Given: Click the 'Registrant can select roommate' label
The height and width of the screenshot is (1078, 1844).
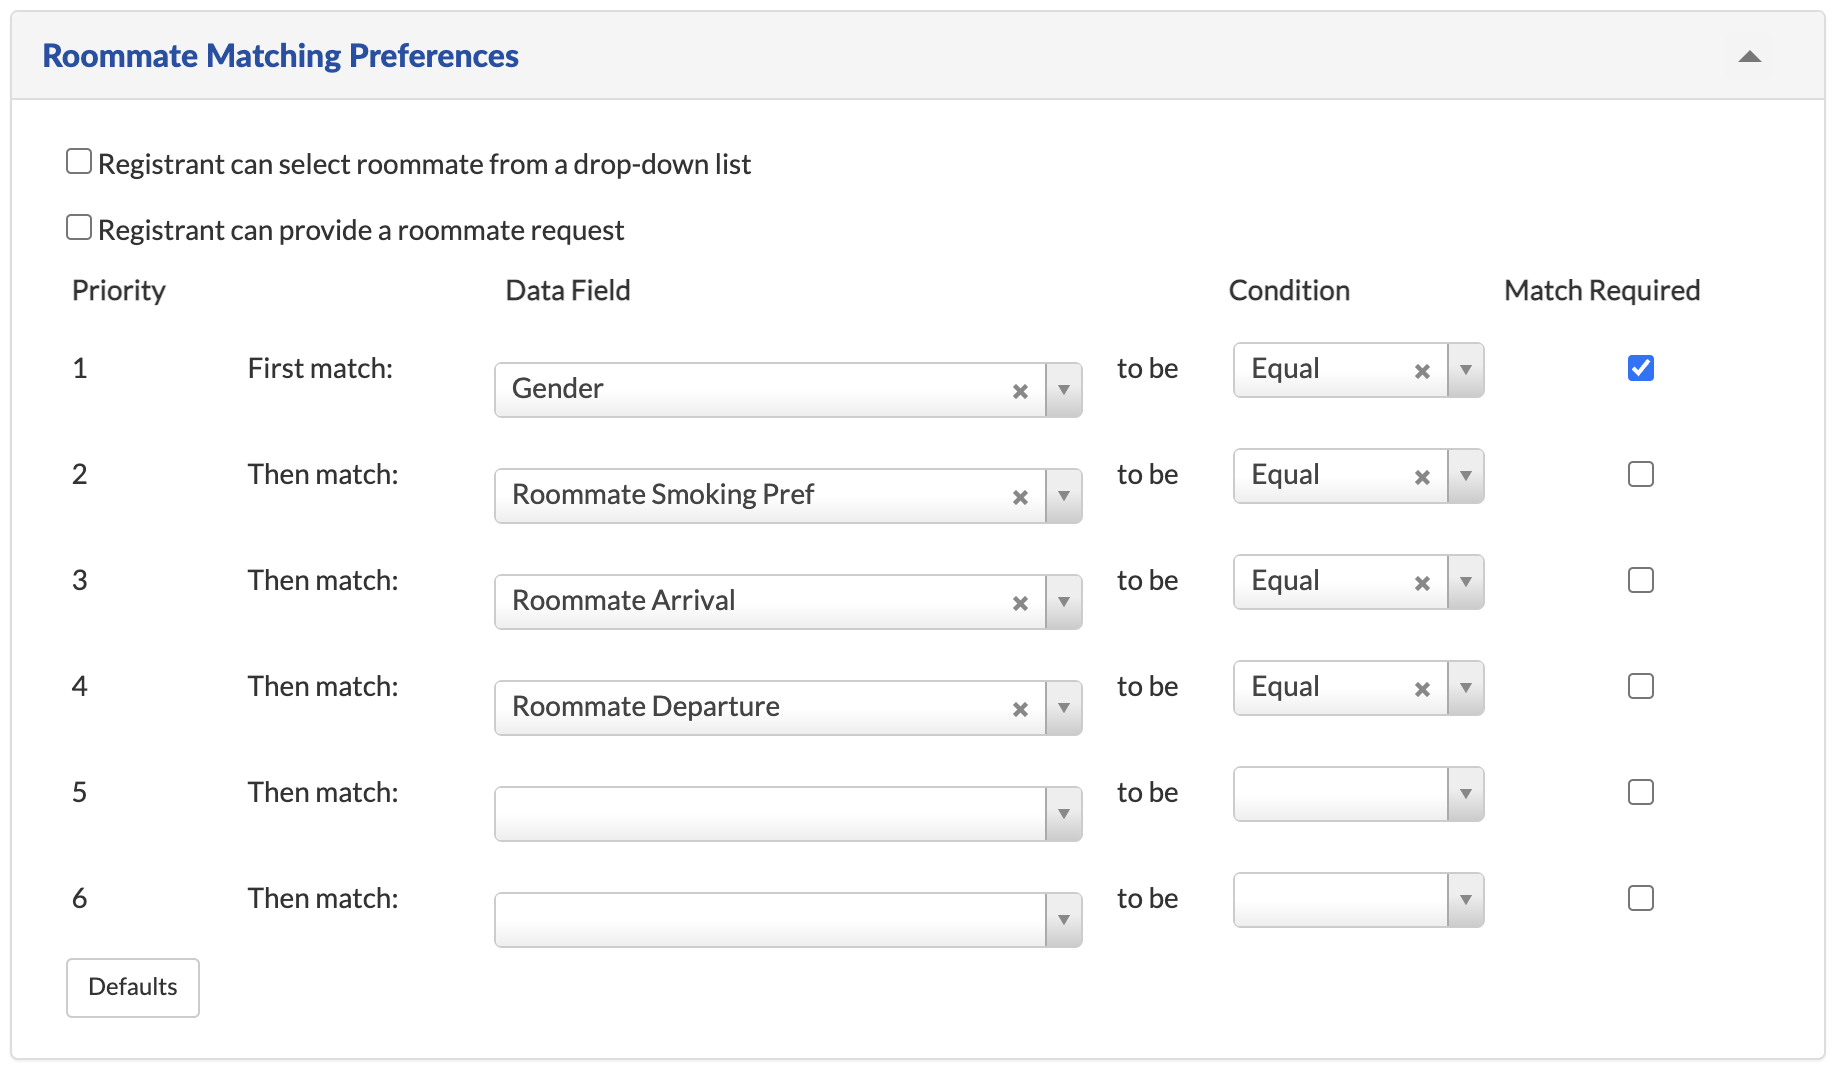Looking at the screenshot, I should click(424, 164).
